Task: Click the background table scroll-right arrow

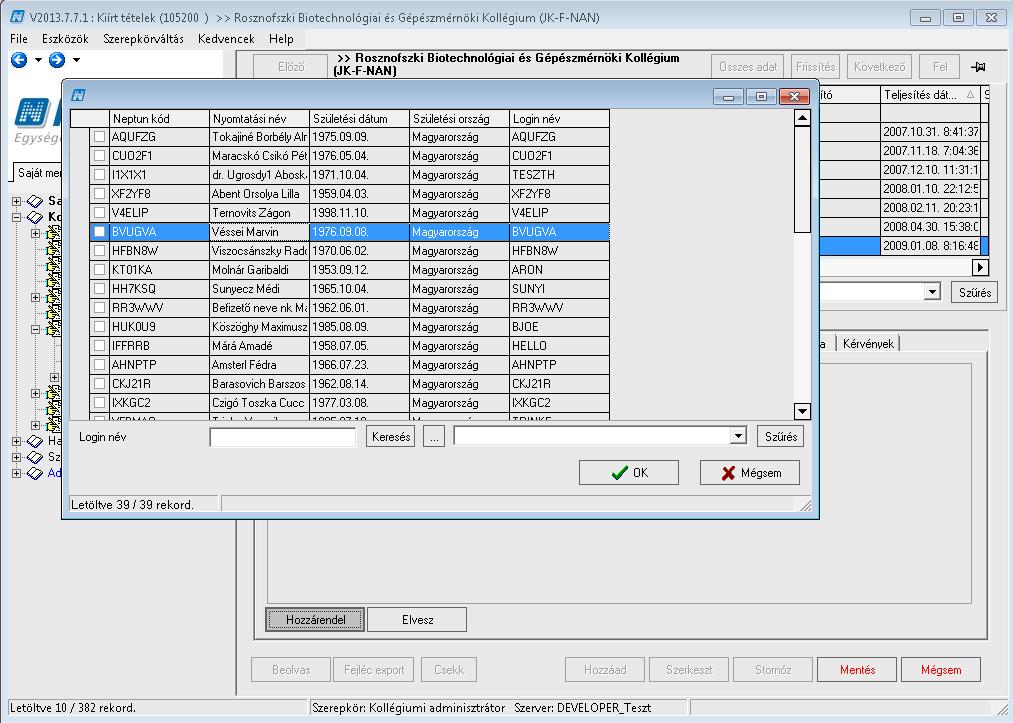Action: coord(980,267)
